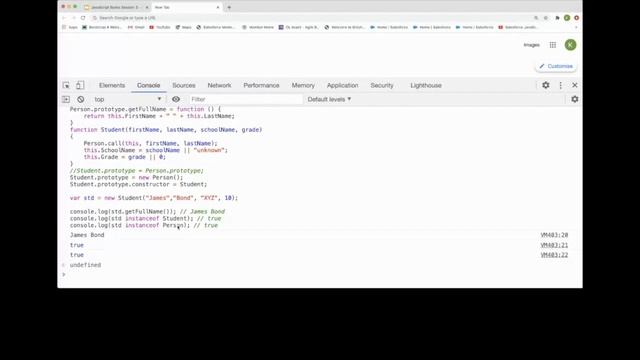This screenshot has height=360, width=640.
Task: Toggle the device toolbar icon
Action: click(x=80, y=85)
